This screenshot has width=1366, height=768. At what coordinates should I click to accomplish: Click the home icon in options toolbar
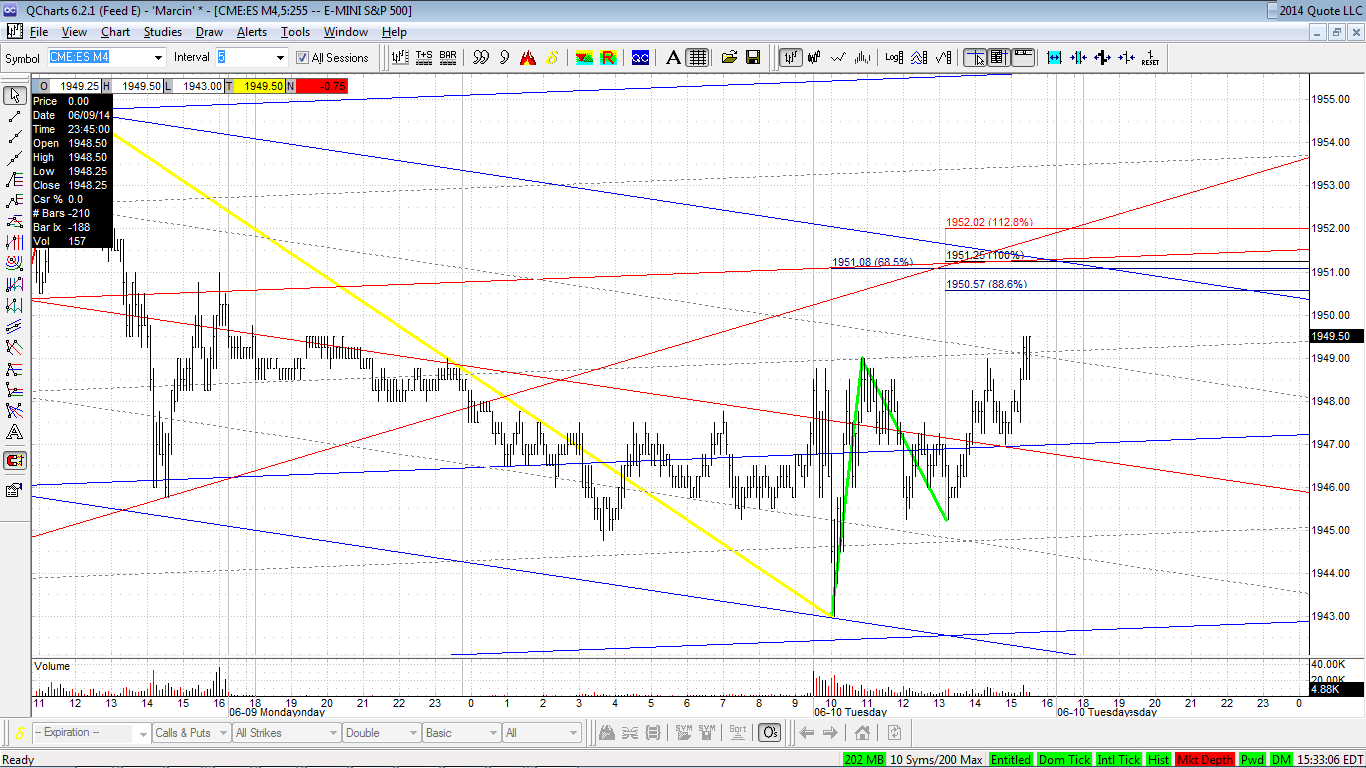tap(862, 733)
